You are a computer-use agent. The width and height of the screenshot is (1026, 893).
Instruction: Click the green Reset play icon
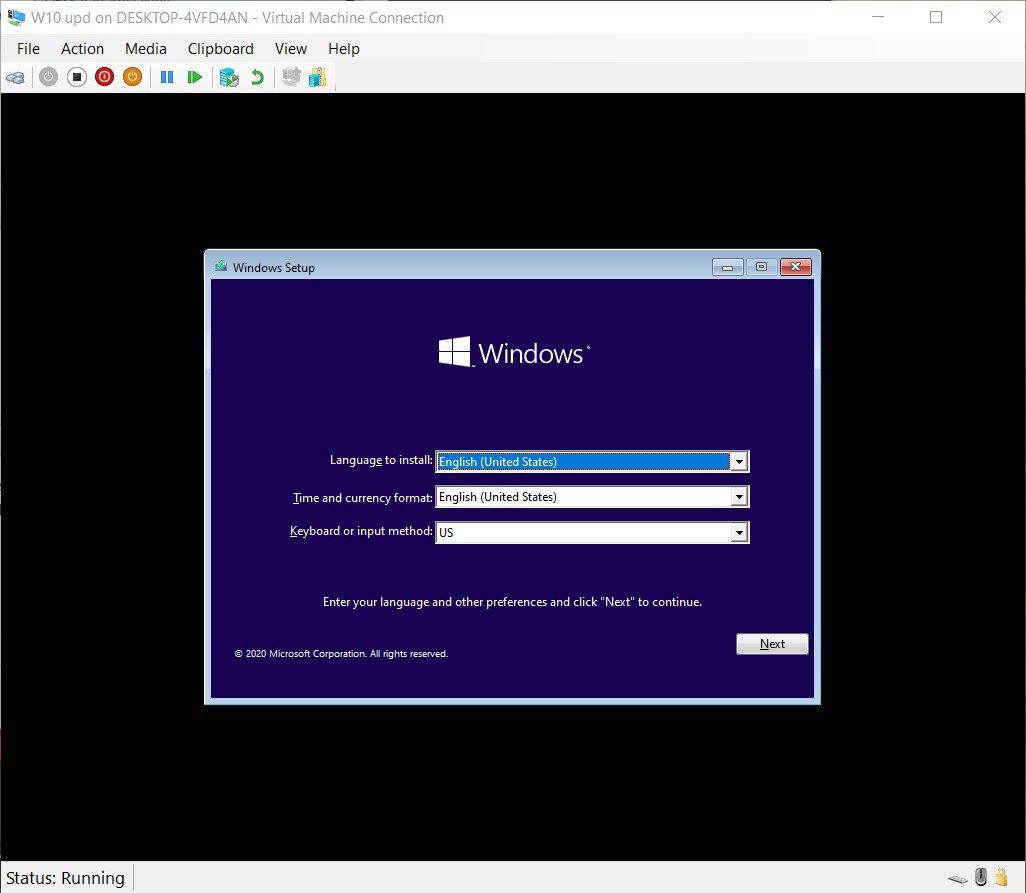click(194, 77)
